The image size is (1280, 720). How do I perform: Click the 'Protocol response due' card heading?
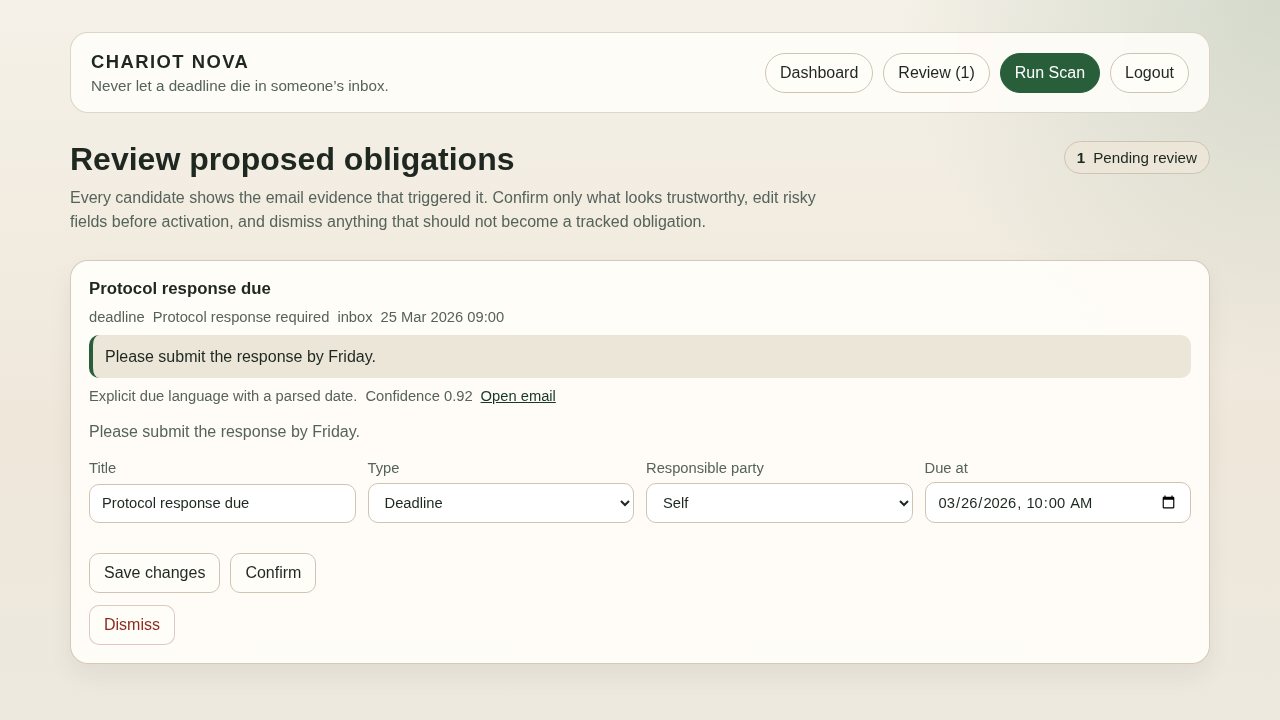point(180,289)
